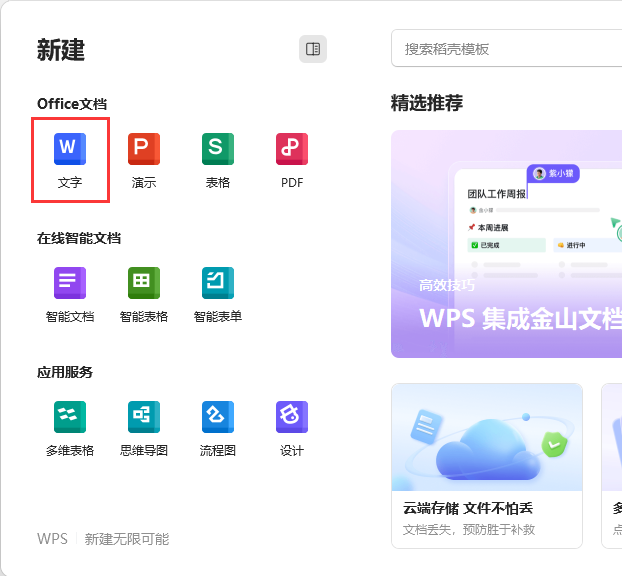Open new 智能表格 smart sheet
Screen dimensions: 622x576
(144, 295)
